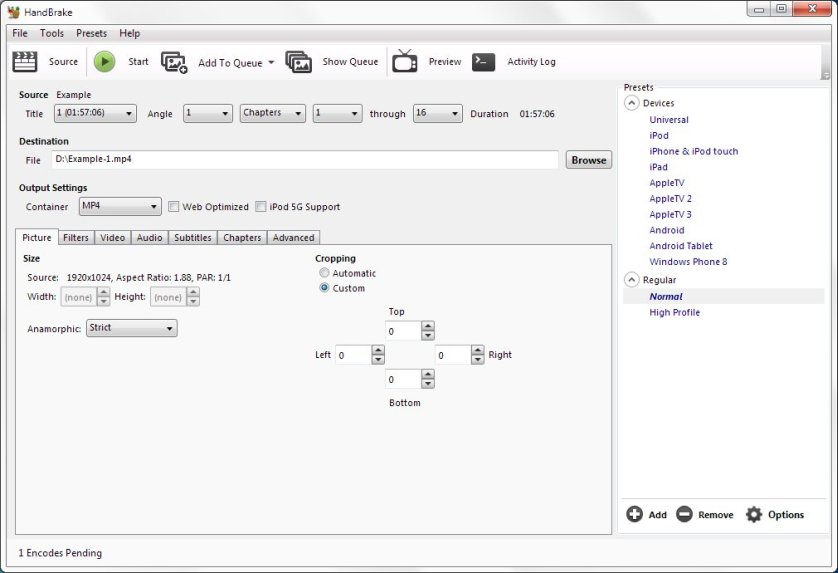This screenshot has height=573, width=838.
Task: Switch to the Chapters tab
Action: (x=242, y=237)
